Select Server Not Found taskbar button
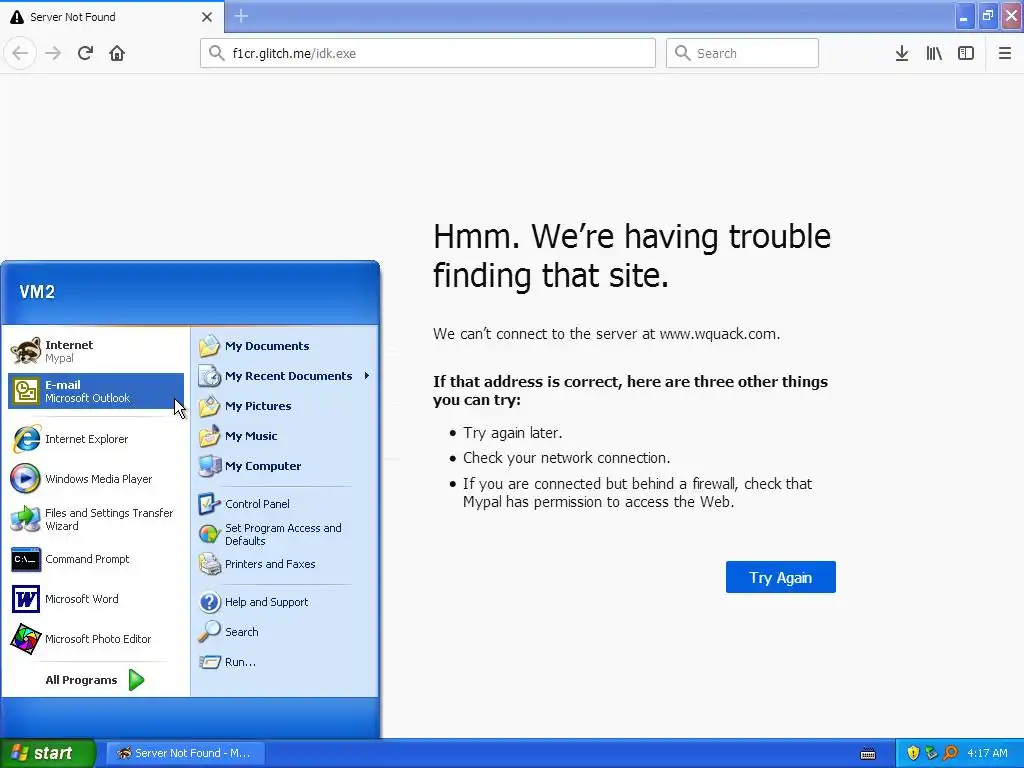The image size is (1024, 768). click(185, 753)
